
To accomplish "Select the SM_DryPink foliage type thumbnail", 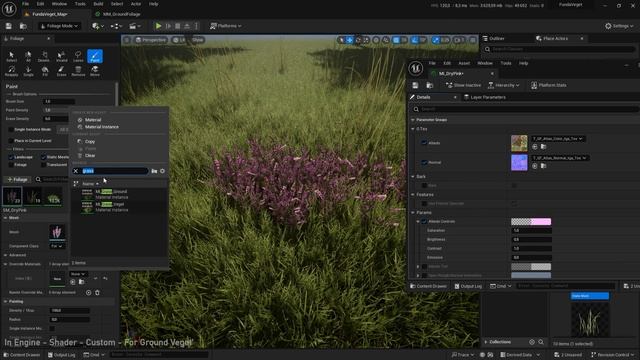I will pos(12,196).
